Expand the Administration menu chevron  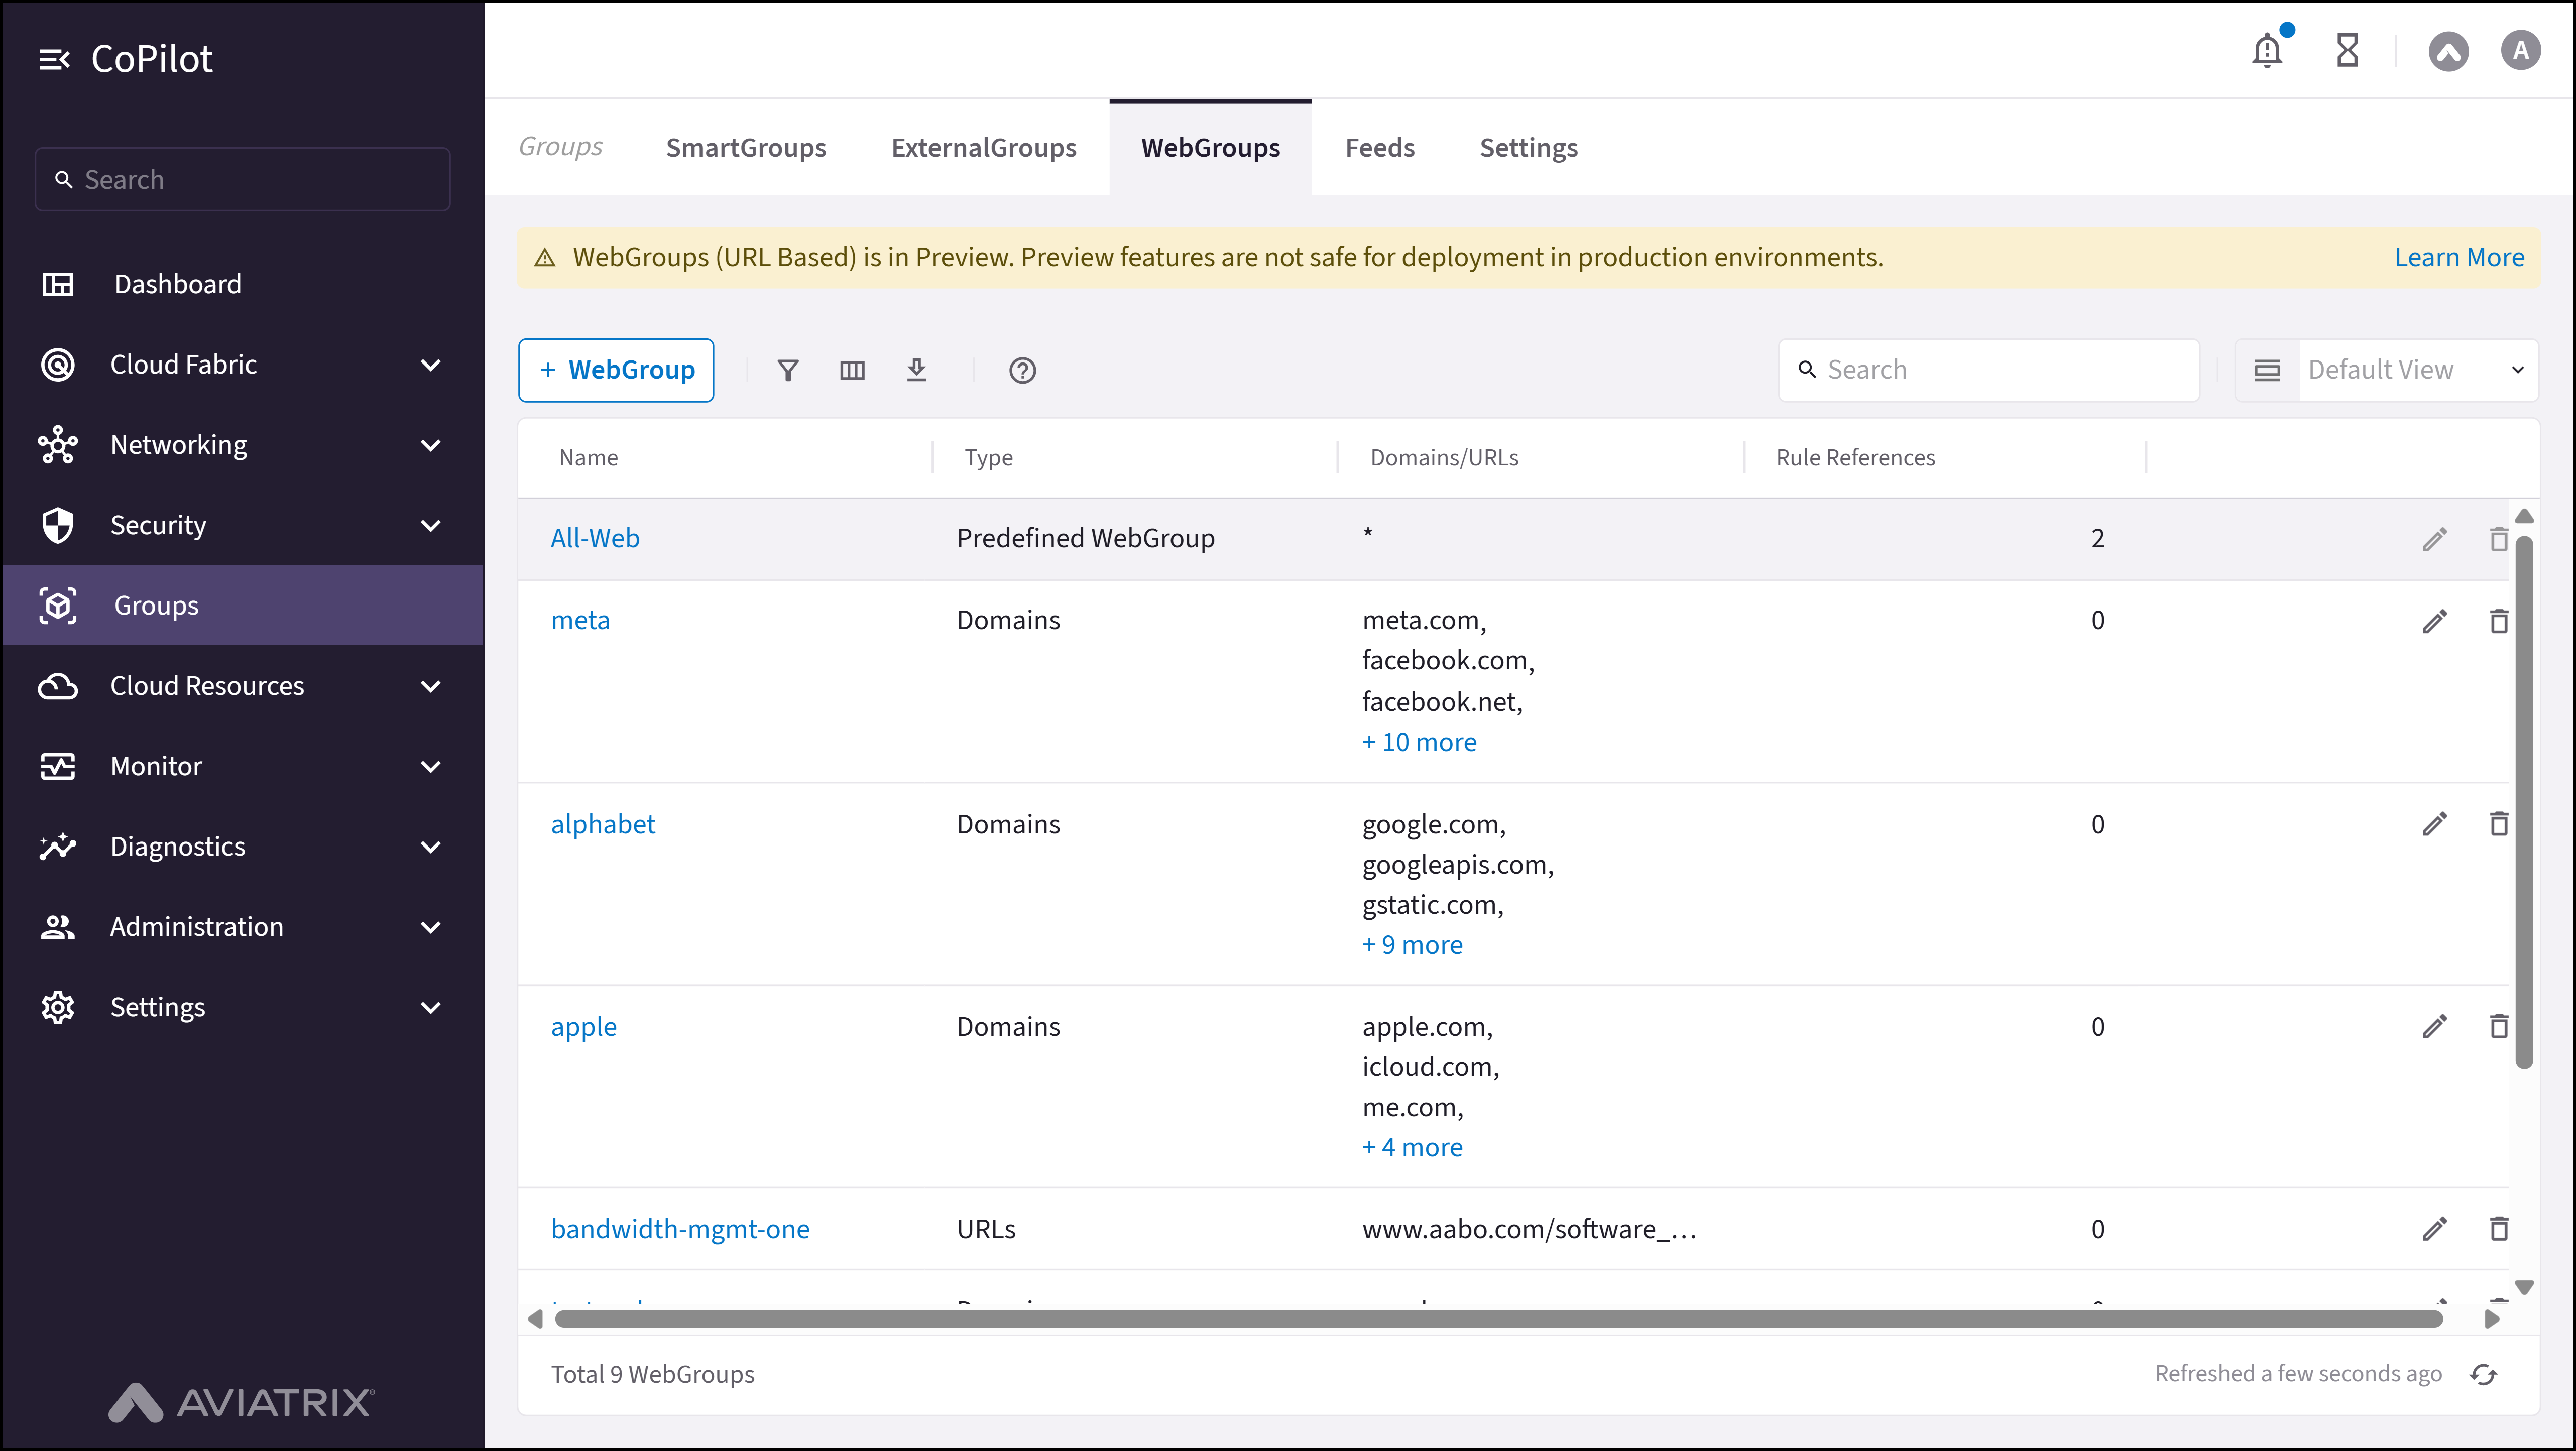(x=431, y=927)
